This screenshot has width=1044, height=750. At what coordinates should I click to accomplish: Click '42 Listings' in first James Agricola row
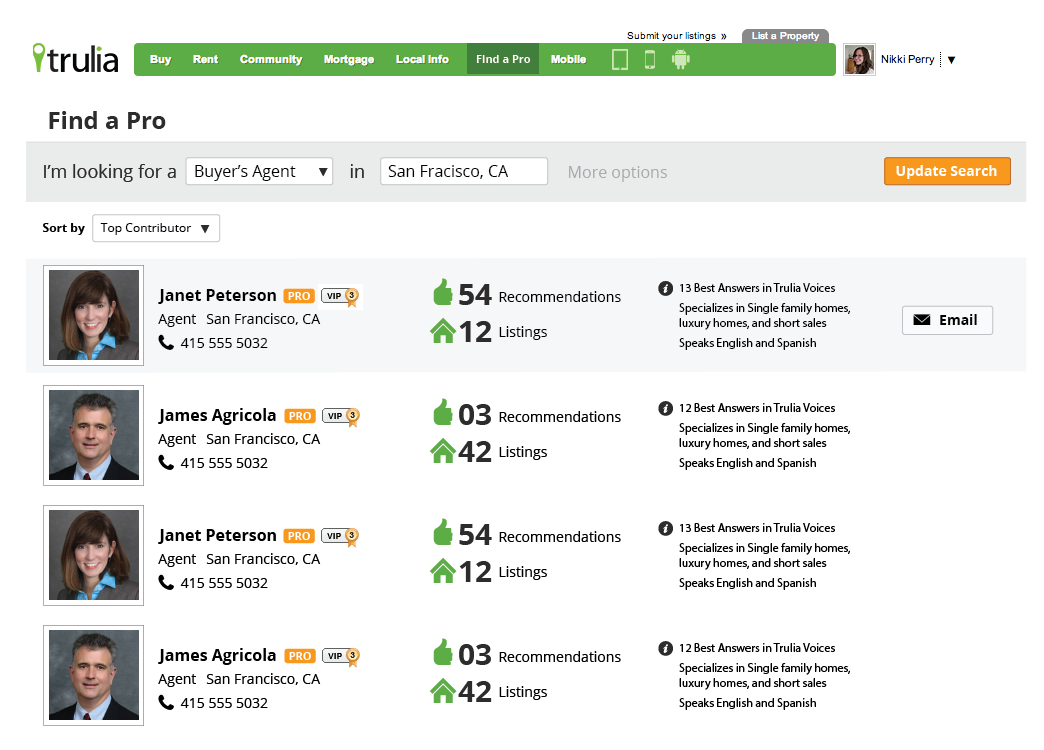tap(503, 451)
